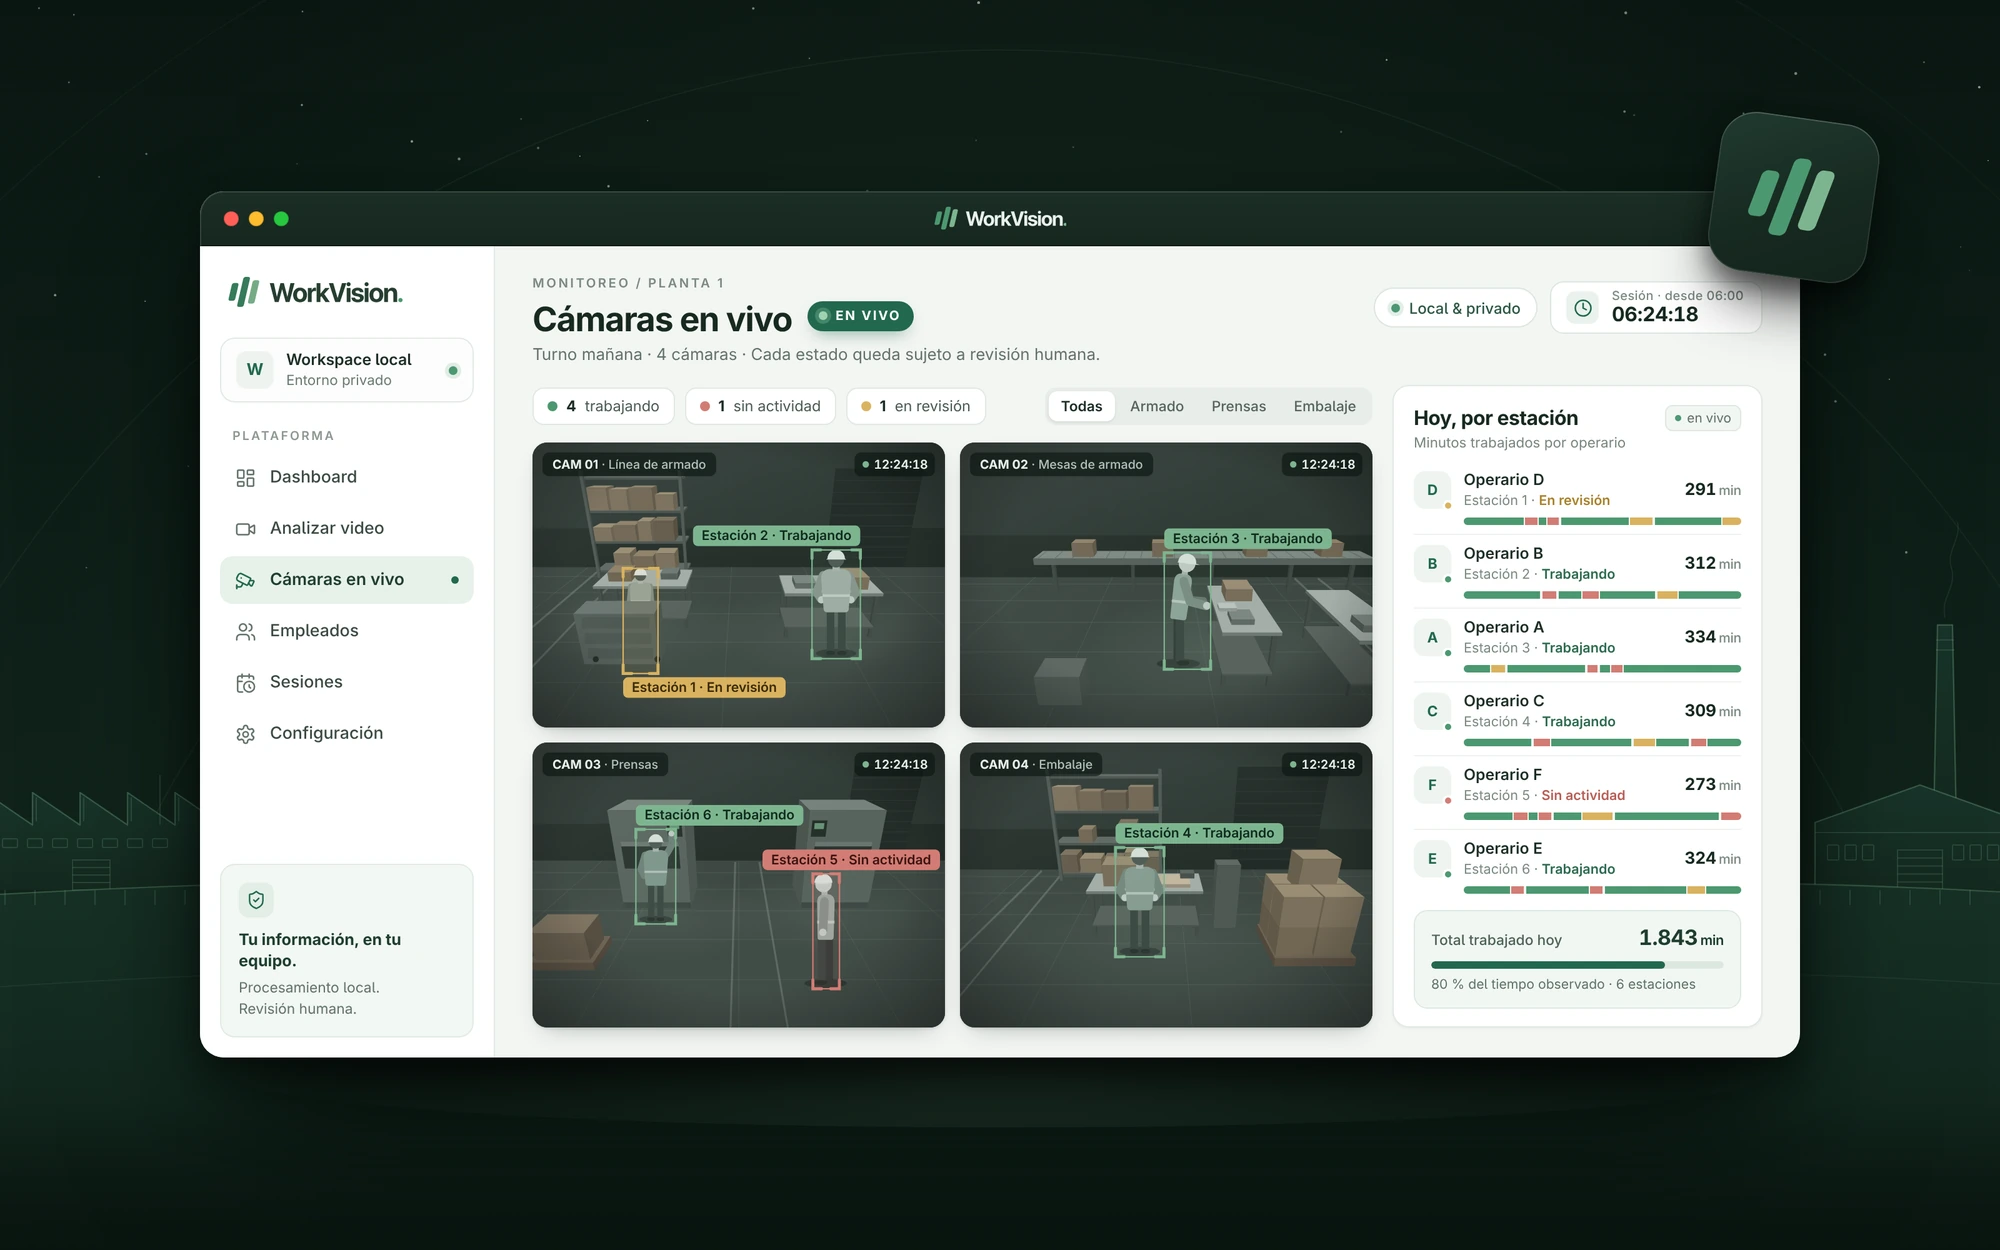
Task: Click the Estación 6 · Trabajando label
Action: [719, 815]
